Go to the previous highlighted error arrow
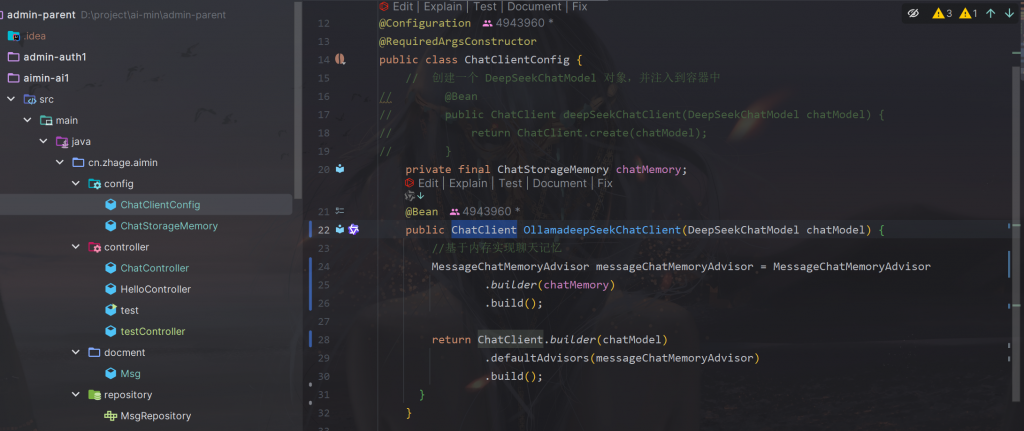 tap(990, 14)
